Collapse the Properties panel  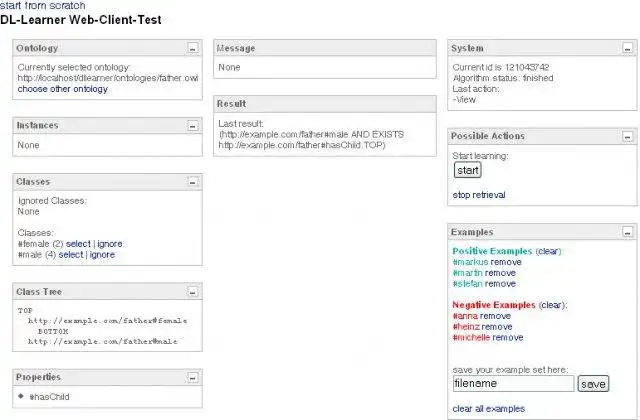click(x=192, y=377)
